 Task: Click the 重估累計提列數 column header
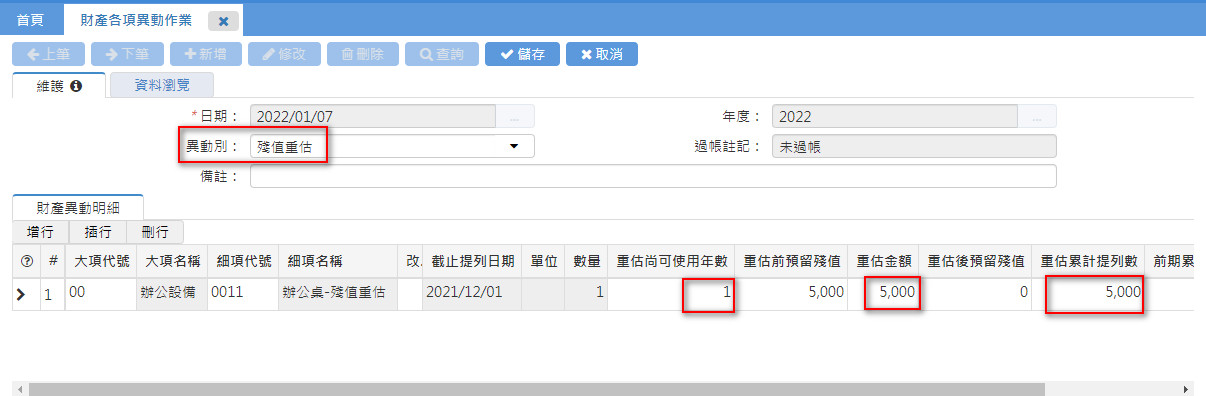(1088, 261)
